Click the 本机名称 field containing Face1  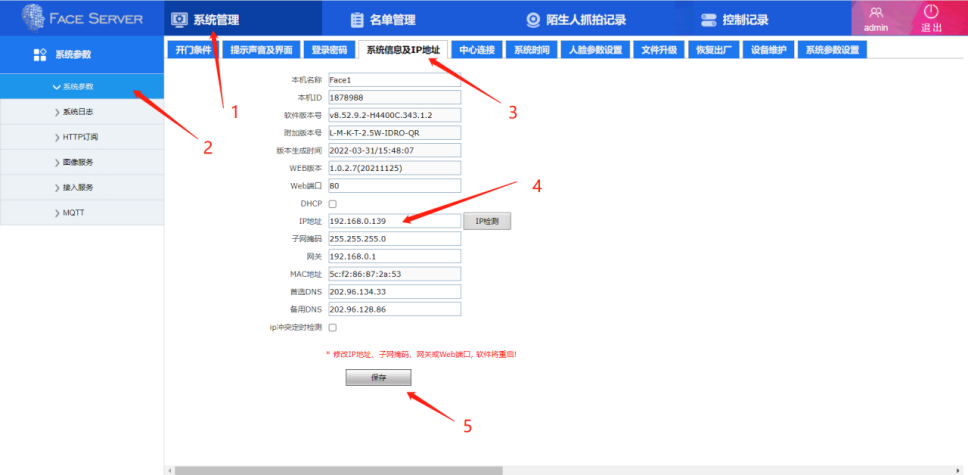pyautogui.click(x=394, y=80)
